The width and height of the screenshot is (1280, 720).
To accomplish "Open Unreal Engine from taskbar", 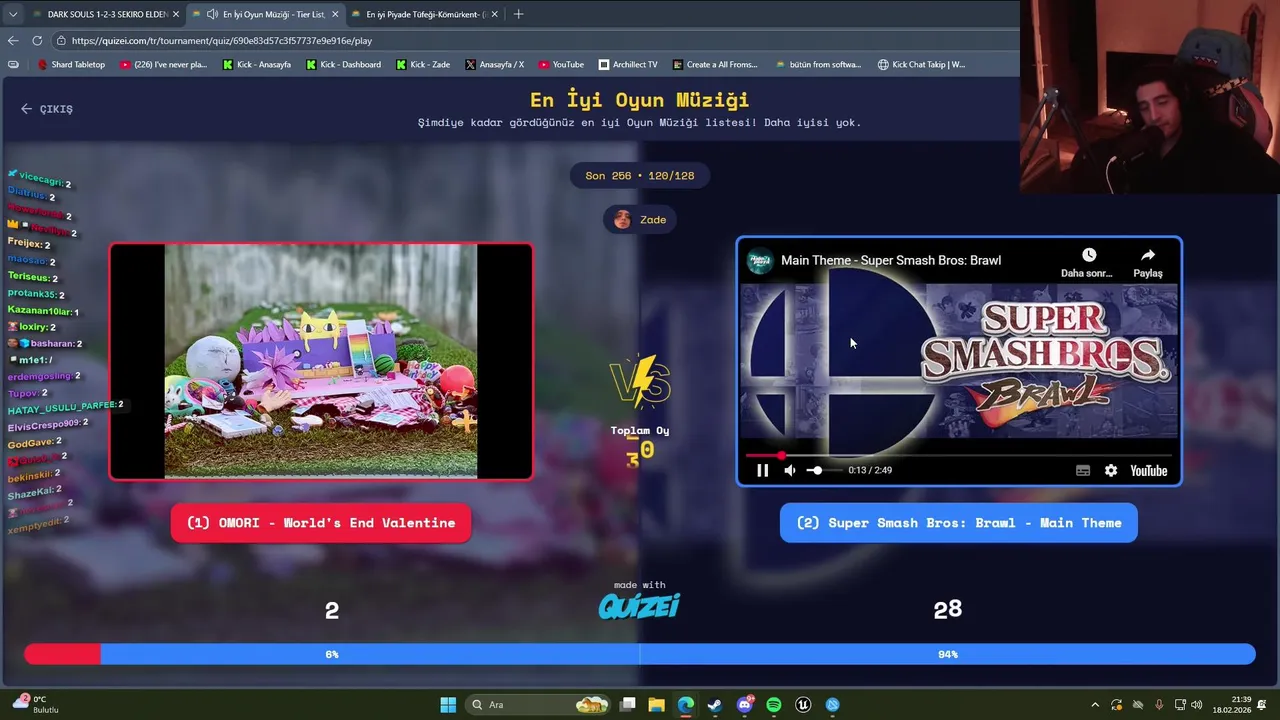I will pyautogui.click(x=803, y=704).
